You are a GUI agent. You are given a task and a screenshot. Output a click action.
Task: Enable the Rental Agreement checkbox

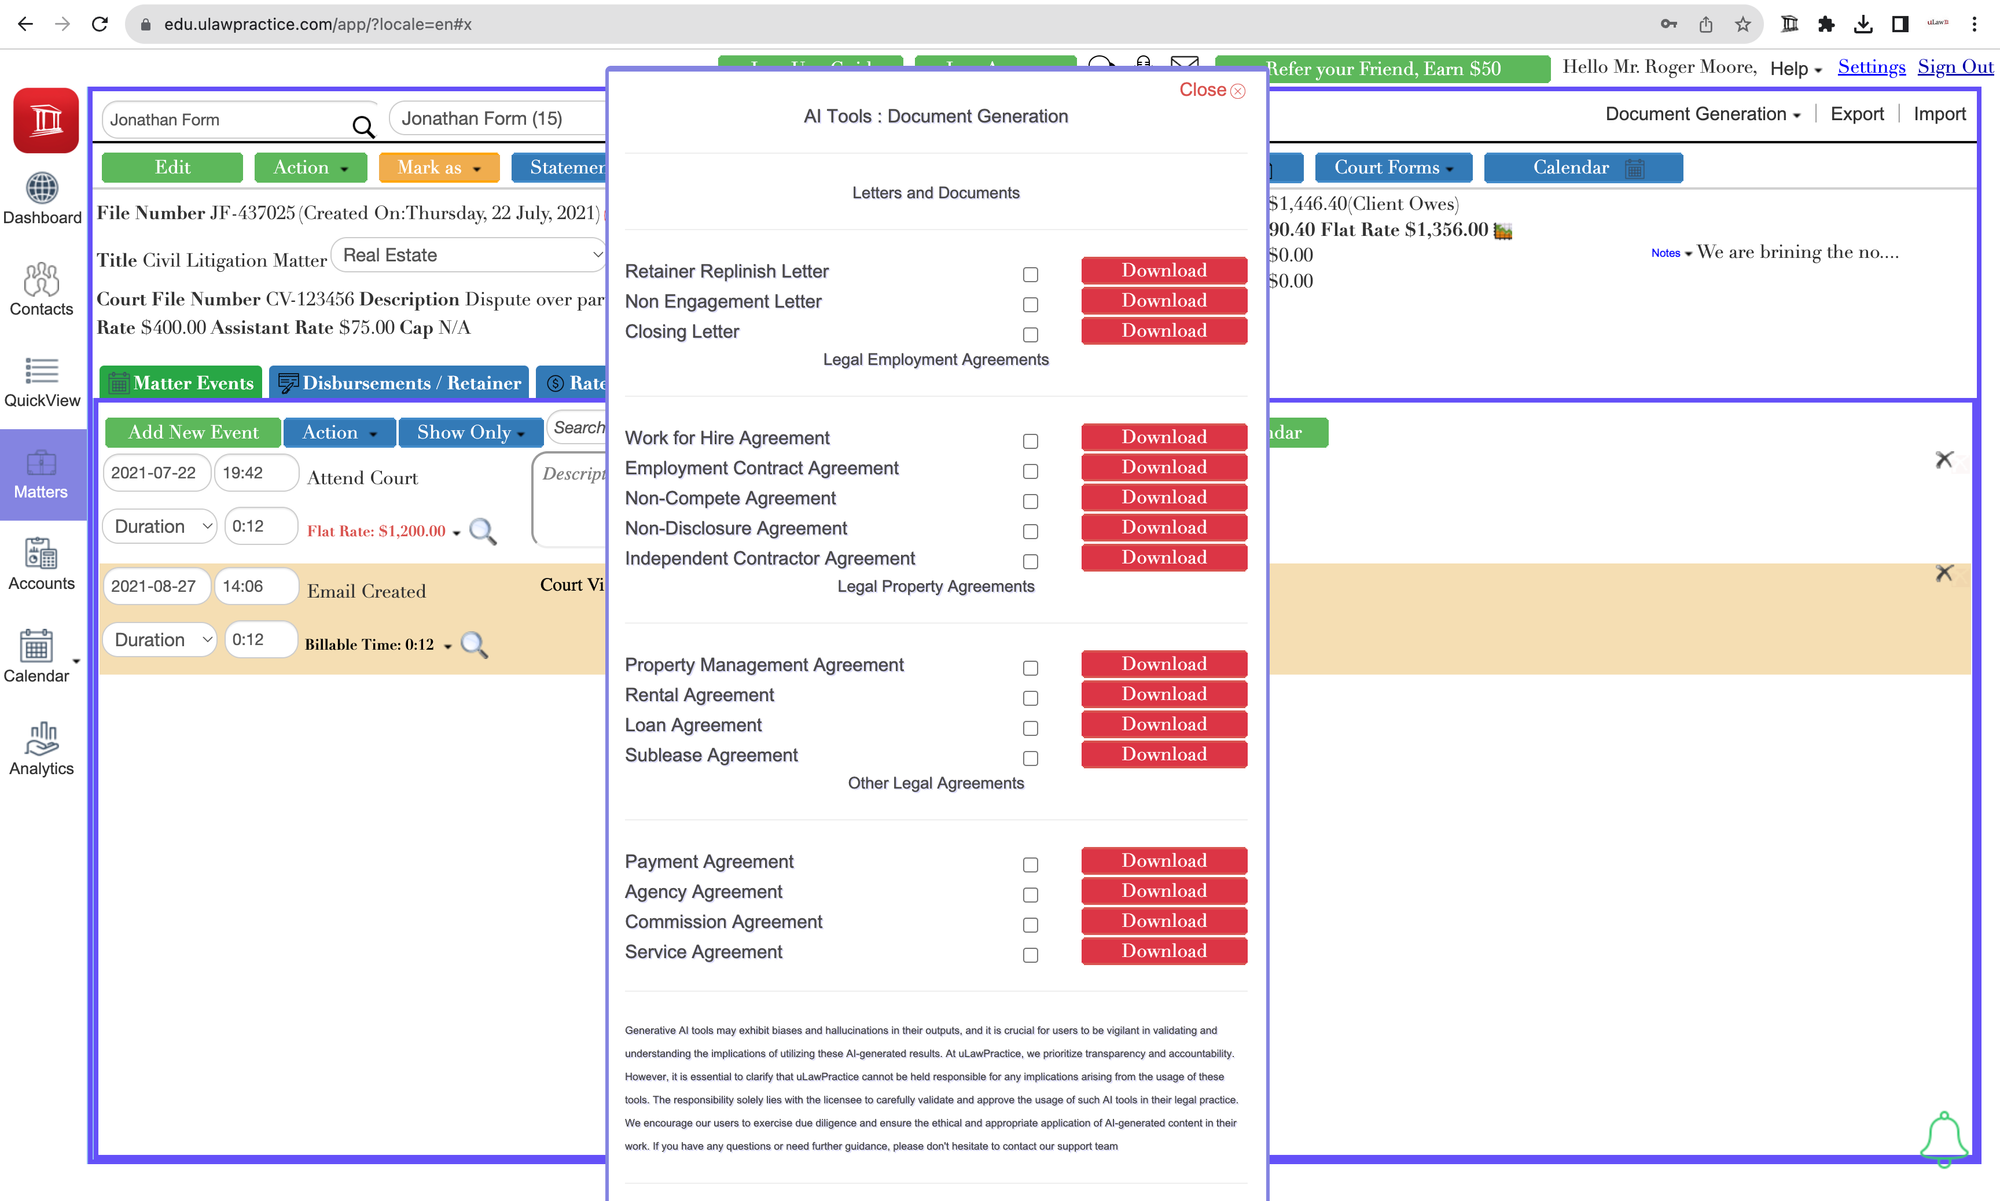(x=1030, y=699)
